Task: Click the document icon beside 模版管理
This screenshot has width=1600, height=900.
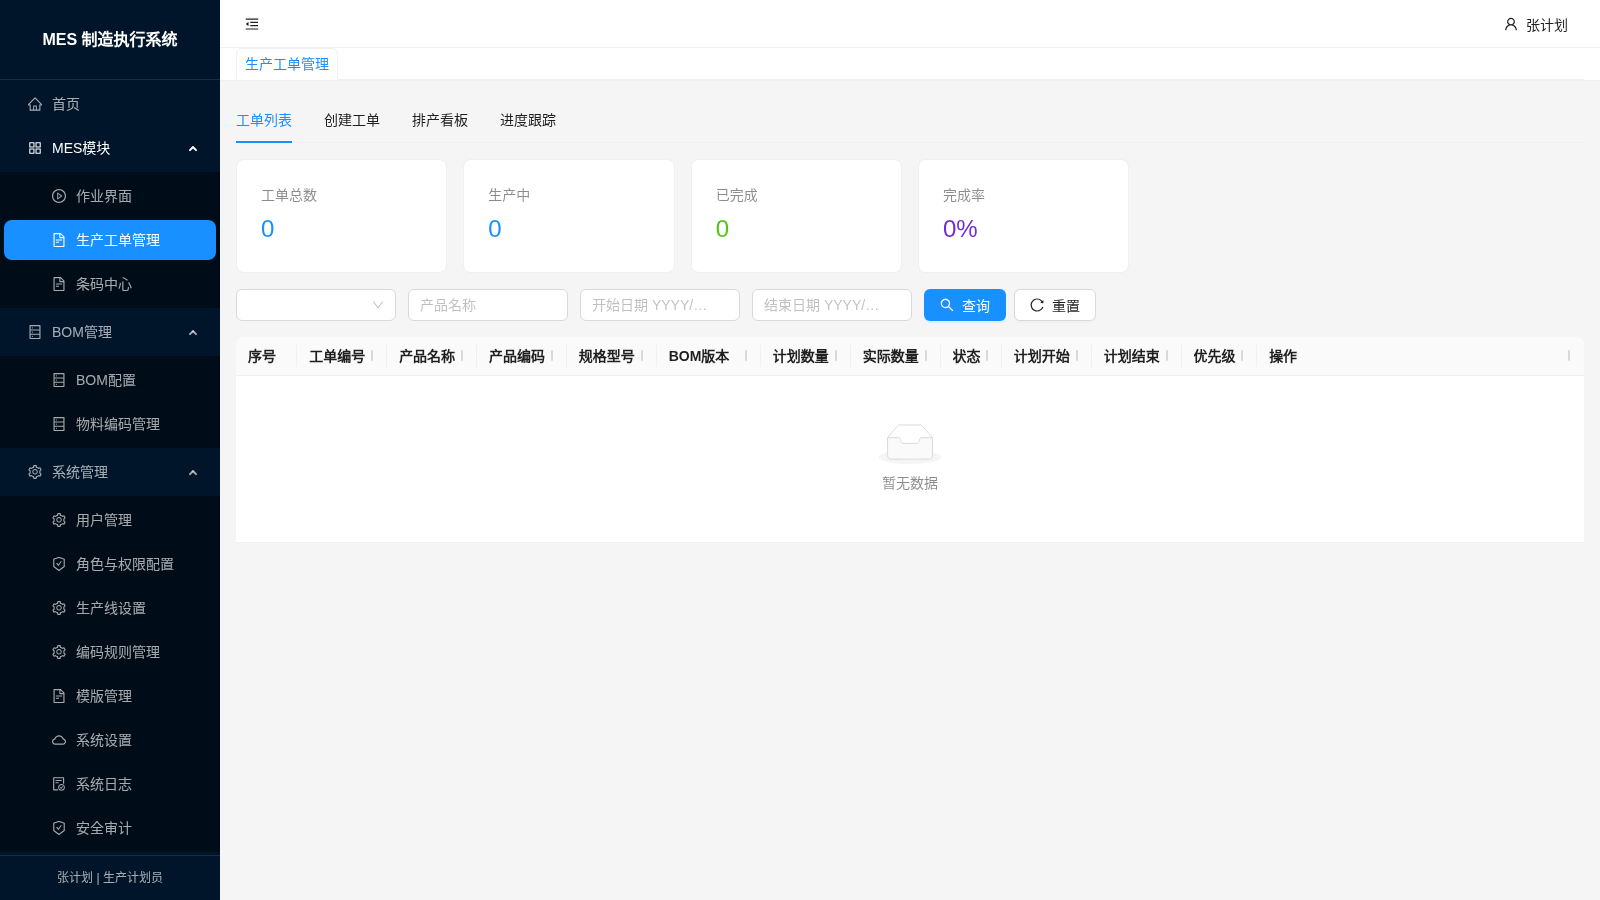Action: [x=59, y=696]
